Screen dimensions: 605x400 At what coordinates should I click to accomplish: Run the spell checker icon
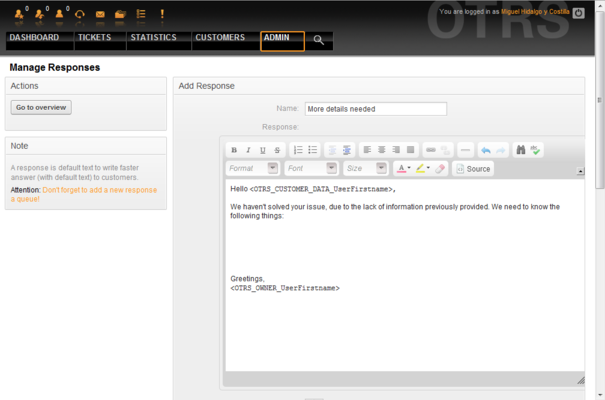tap(535, 150)
